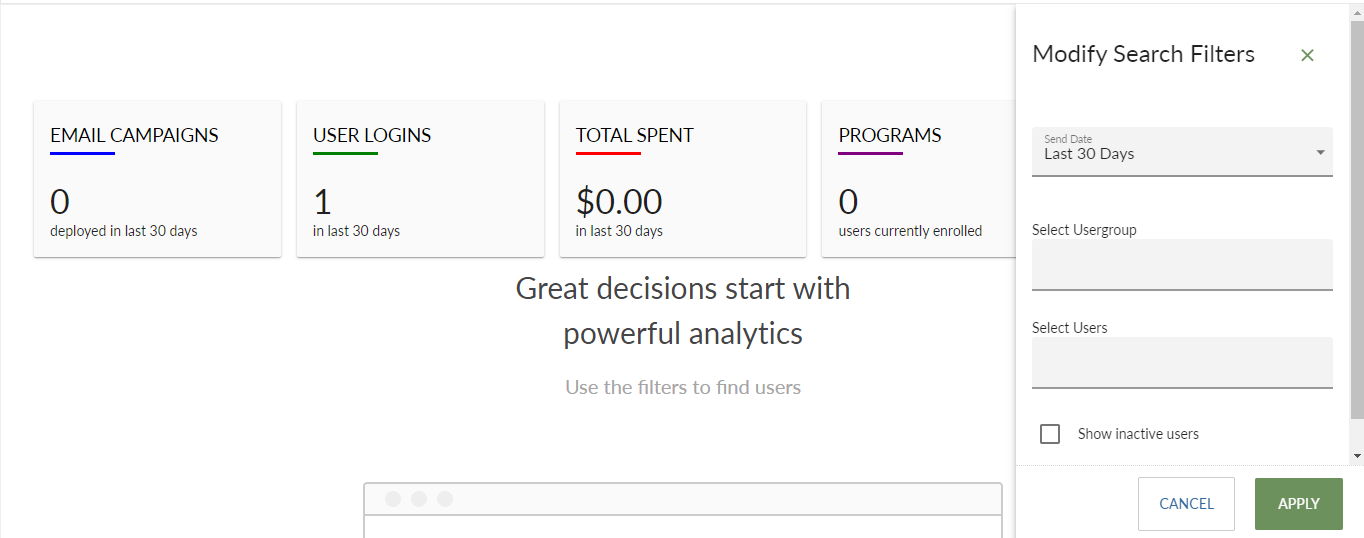Click the $0.00 total spent amount
Image resolution: width=1364 pixels, height=538 pixels.
(619, 202)
